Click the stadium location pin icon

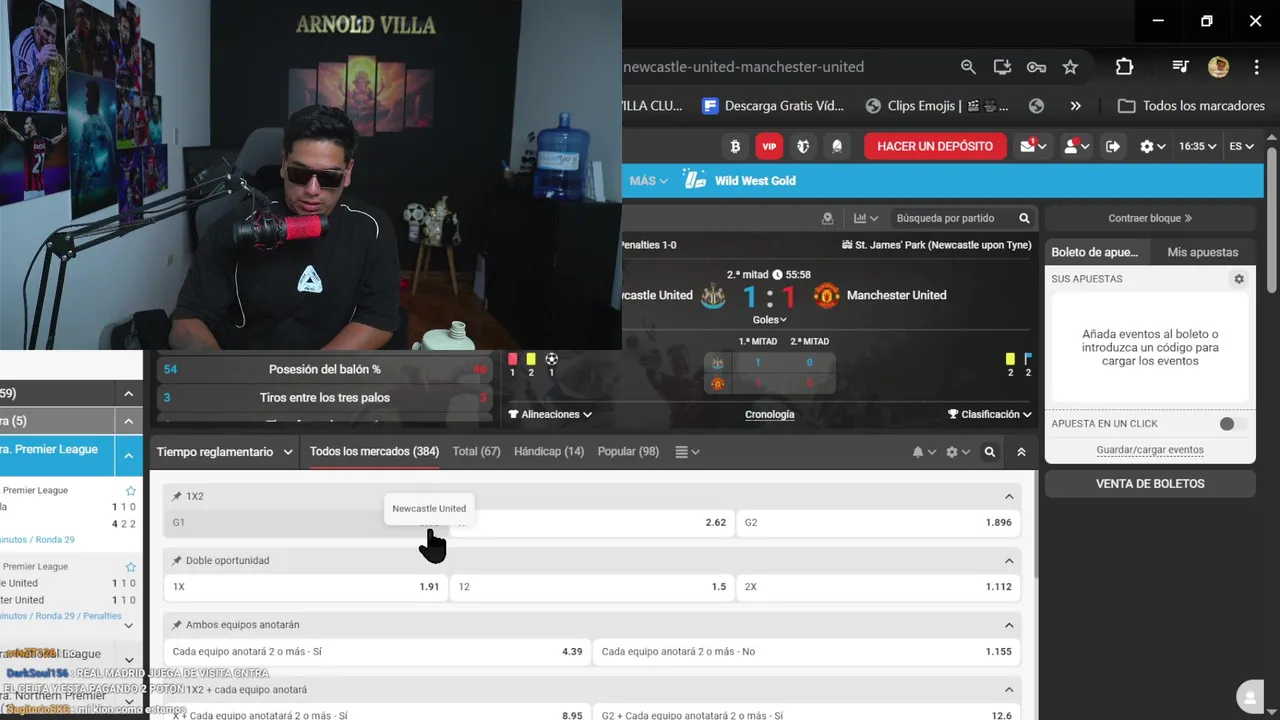point(827,218)
